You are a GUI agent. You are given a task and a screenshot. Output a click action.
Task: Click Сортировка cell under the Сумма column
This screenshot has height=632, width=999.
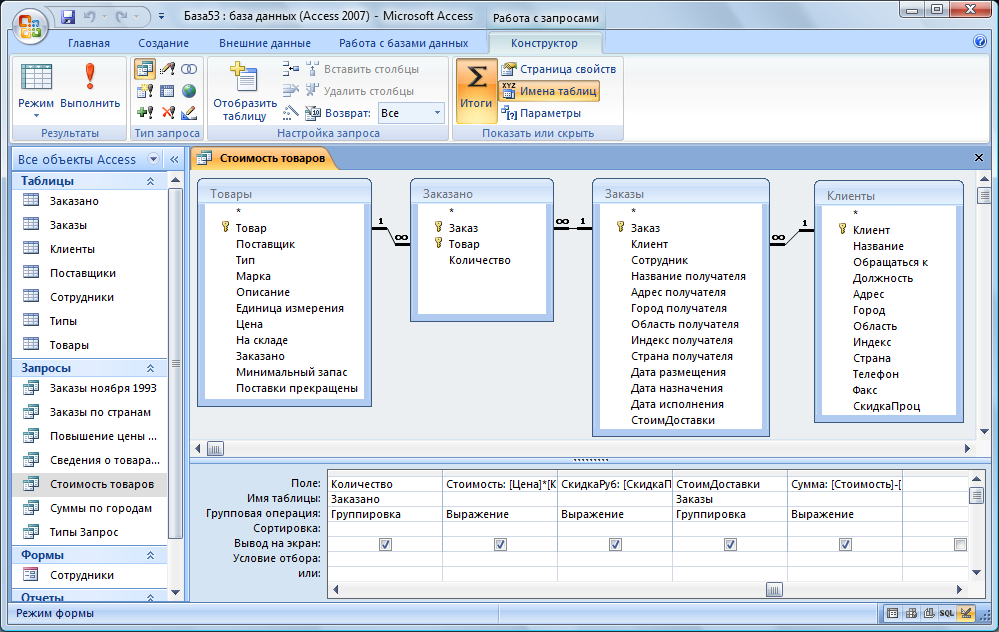tap(845, 529)
